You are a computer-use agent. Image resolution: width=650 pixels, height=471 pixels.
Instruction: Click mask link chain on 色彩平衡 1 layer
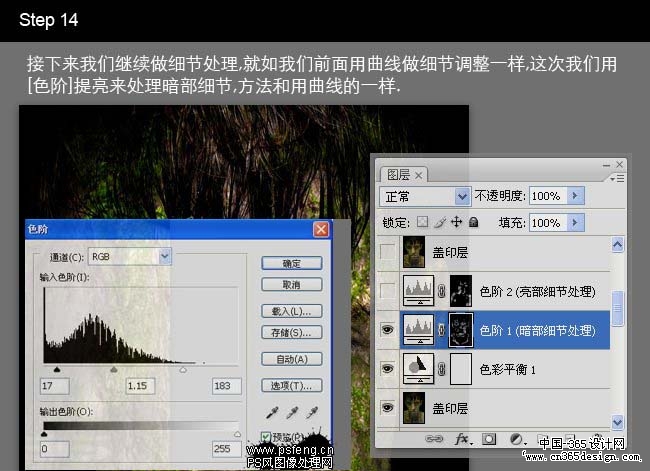(x=442, y=369)
